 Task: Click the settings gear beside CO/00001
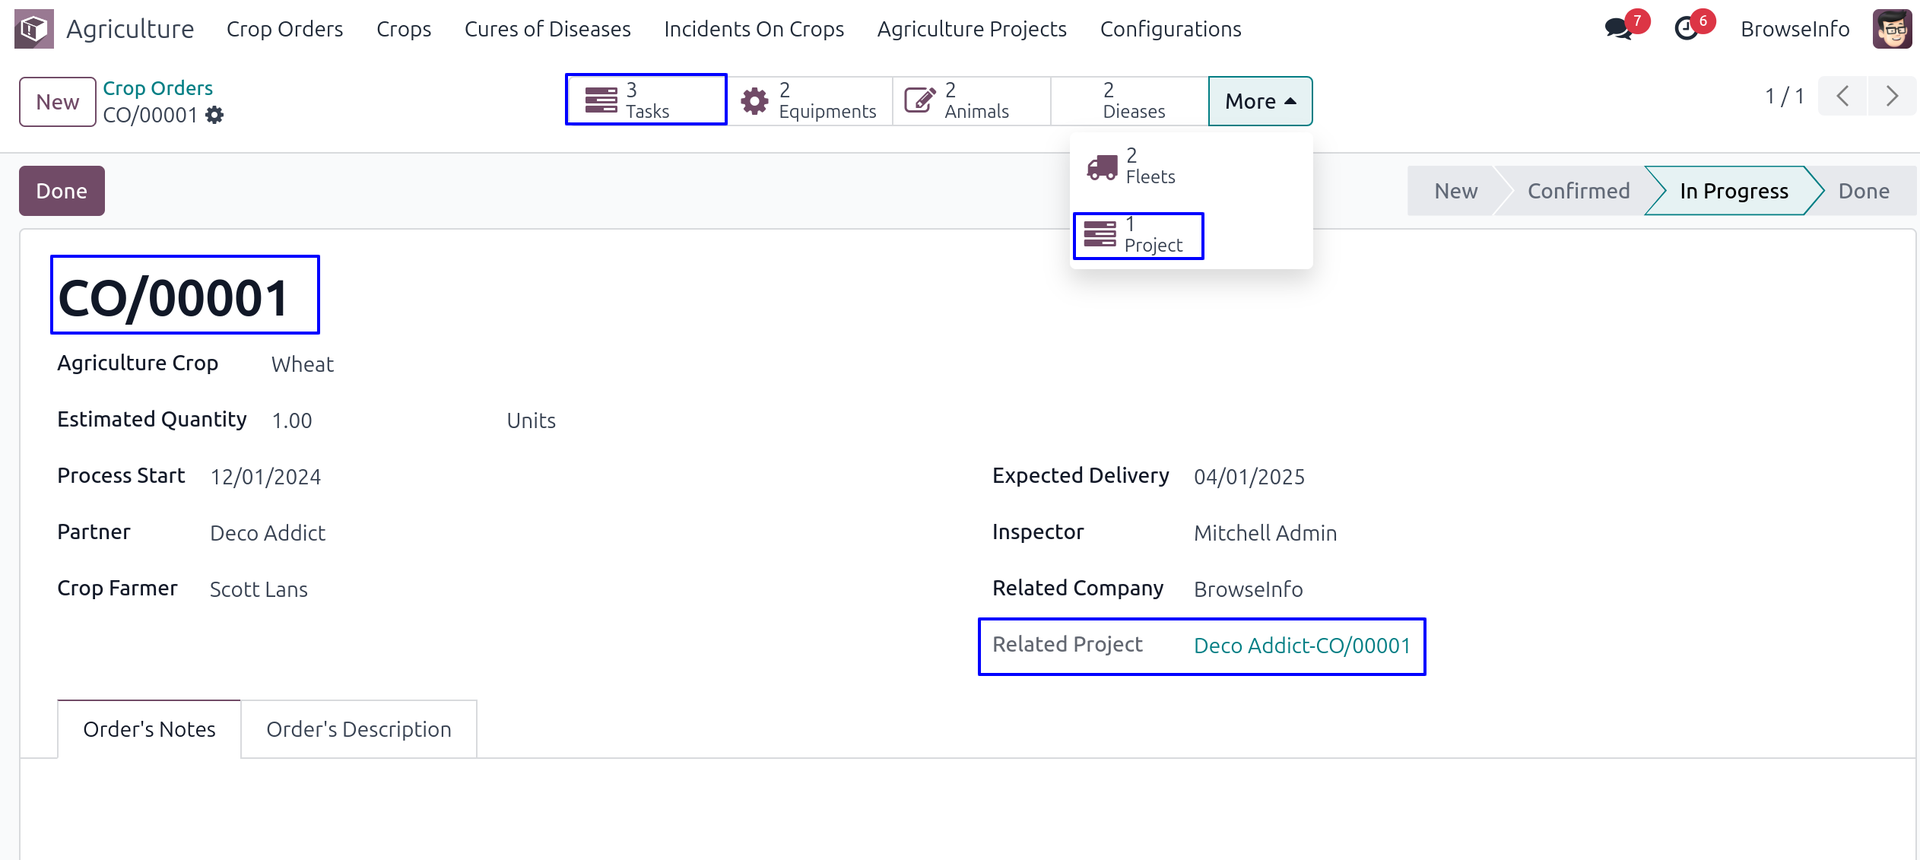[215, 116]
